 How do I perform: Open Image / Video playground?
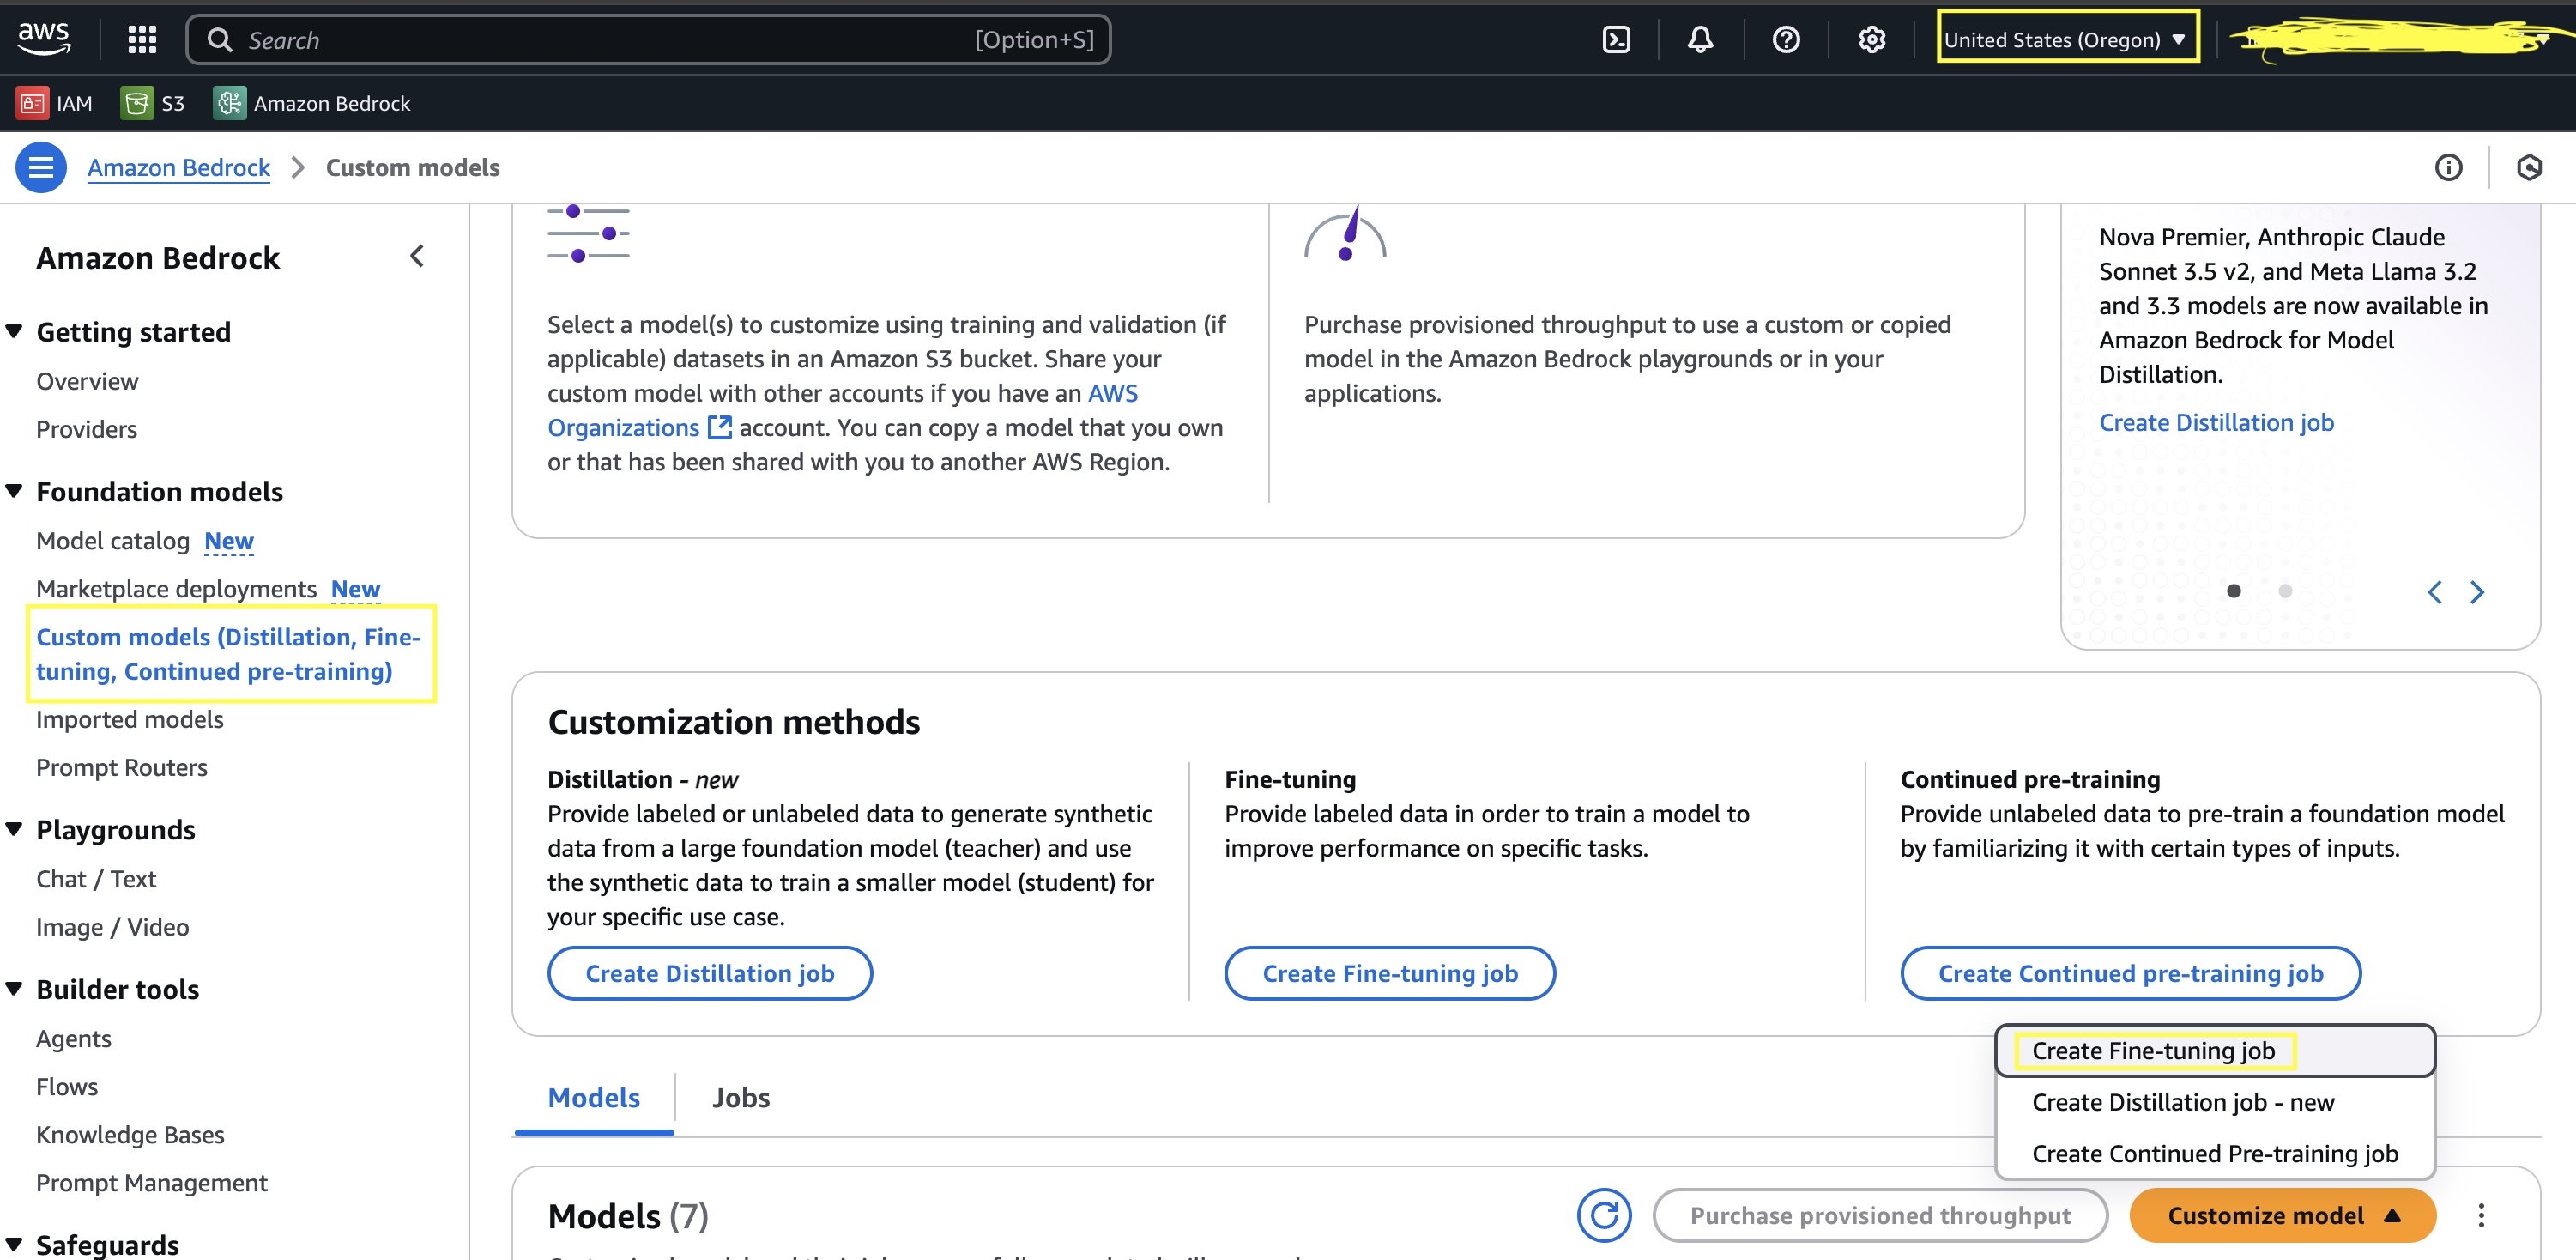[112, 927]
